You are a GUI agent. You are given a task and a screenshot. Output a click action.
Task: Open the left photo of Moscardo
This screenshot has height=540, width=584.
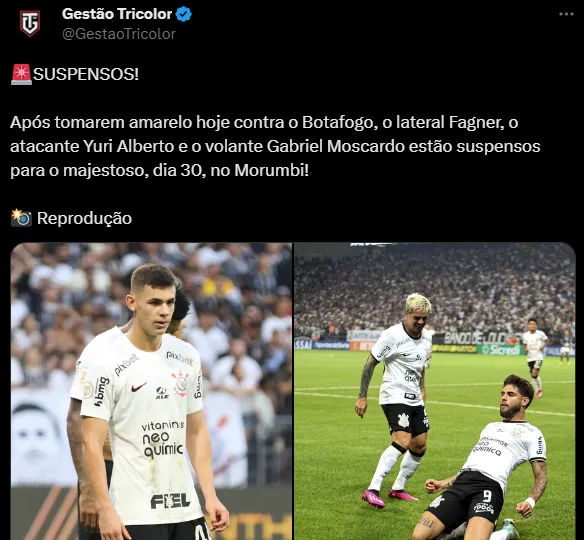[151, 391]
